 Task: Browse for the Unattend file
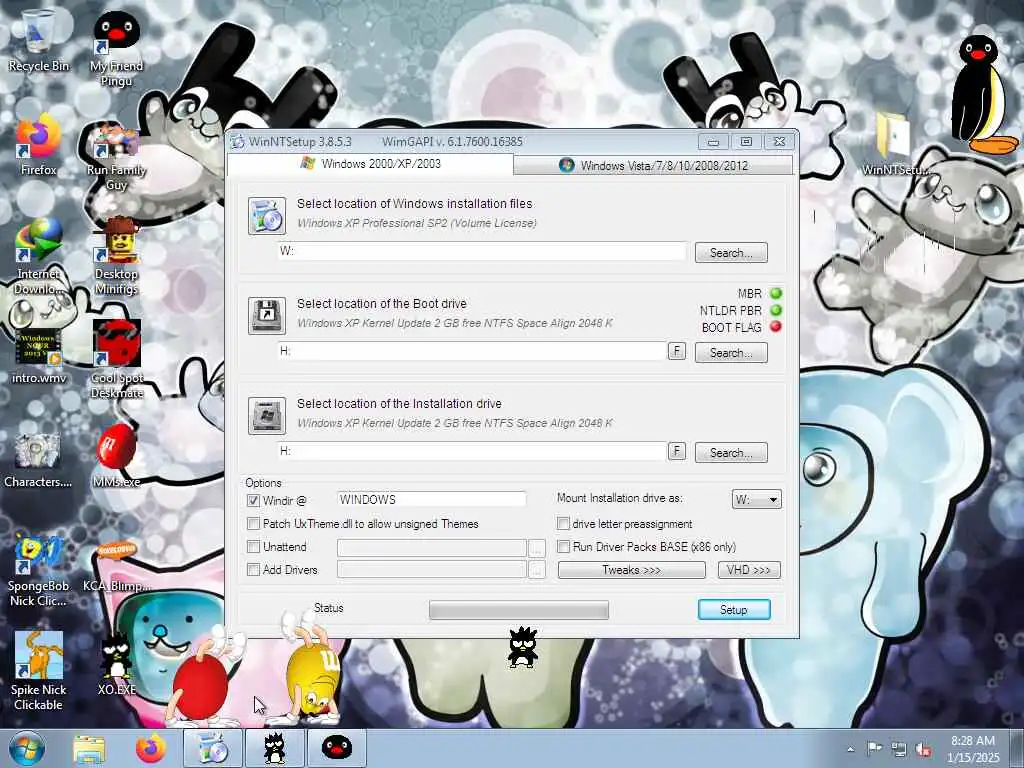(536, 548)
